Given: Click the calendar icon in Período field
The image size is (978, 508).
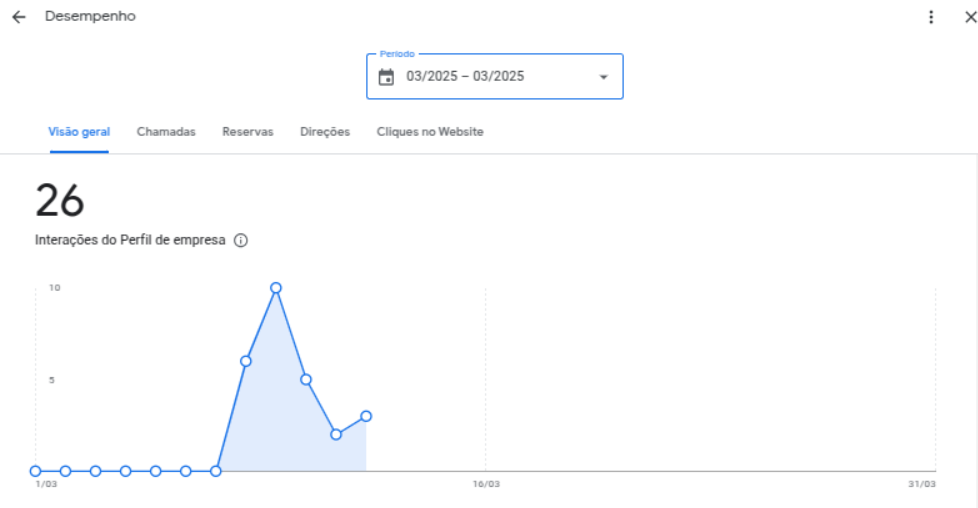Looking at the screenshot, I should coord(386,77).
